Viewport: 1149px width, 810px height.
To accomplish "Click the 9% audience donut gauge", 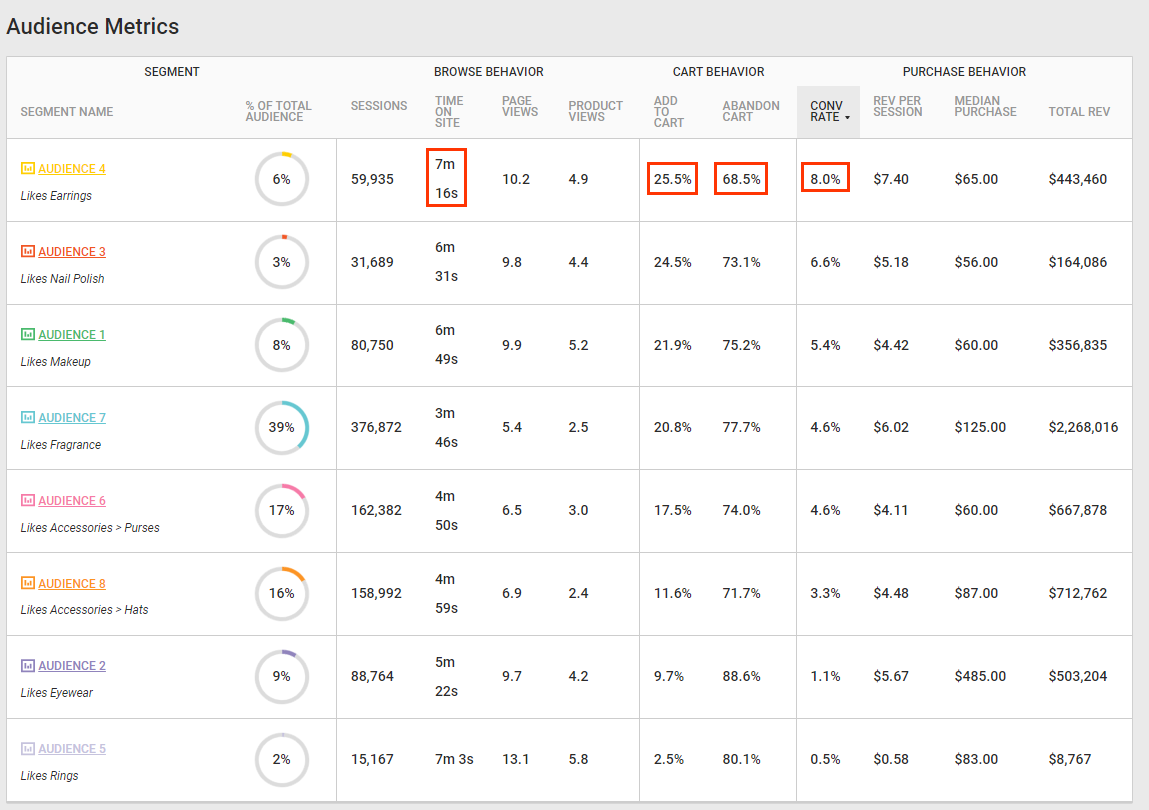I will [281, 676].
